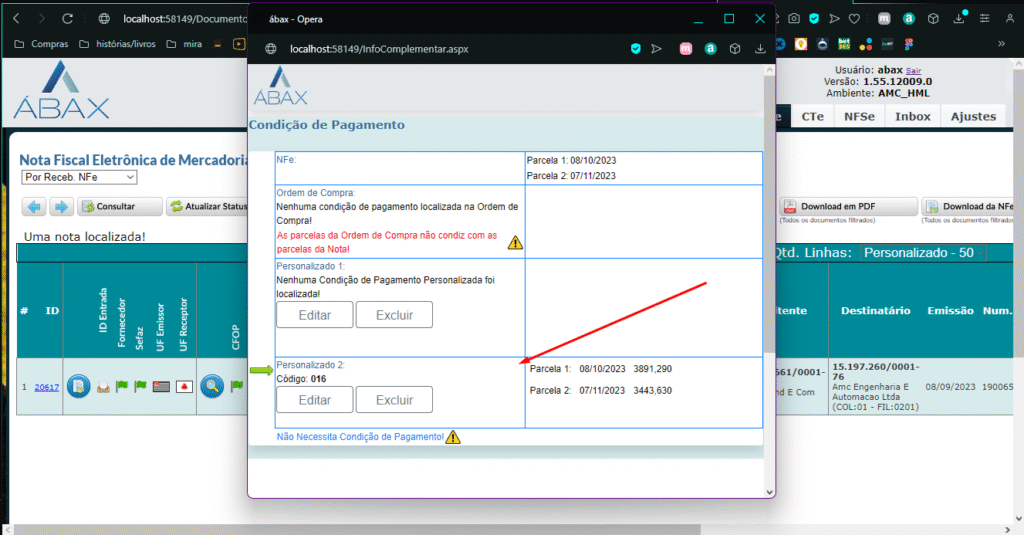1024x535 pixels.
Task: Open the Inbox tab
Action: 912,117
